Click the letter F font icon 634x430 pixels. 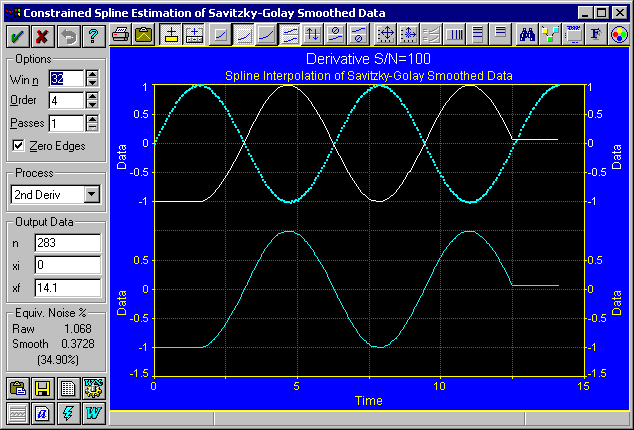click(x=596, y=35)
